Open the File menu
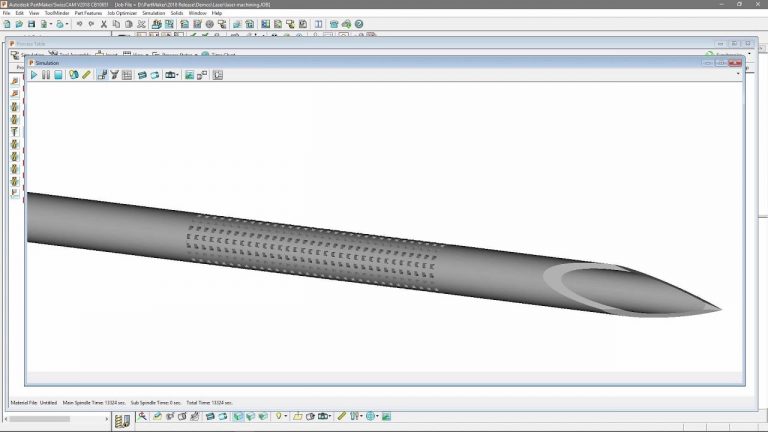The image size is (768, 432). point(6,13)
